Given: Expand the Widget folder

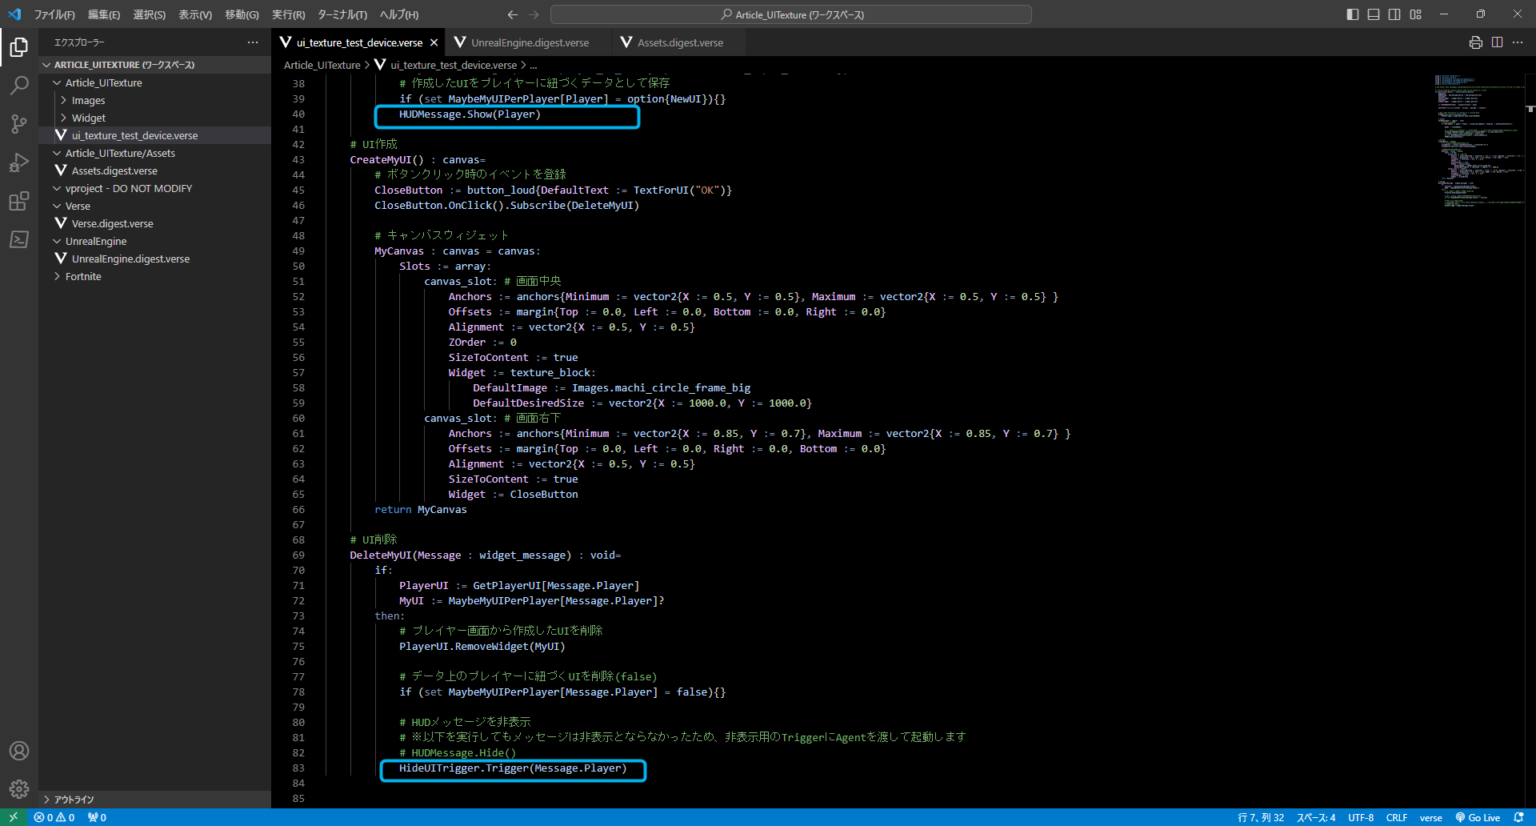Looking at the screenshot, I should click(x=88, y=118).
